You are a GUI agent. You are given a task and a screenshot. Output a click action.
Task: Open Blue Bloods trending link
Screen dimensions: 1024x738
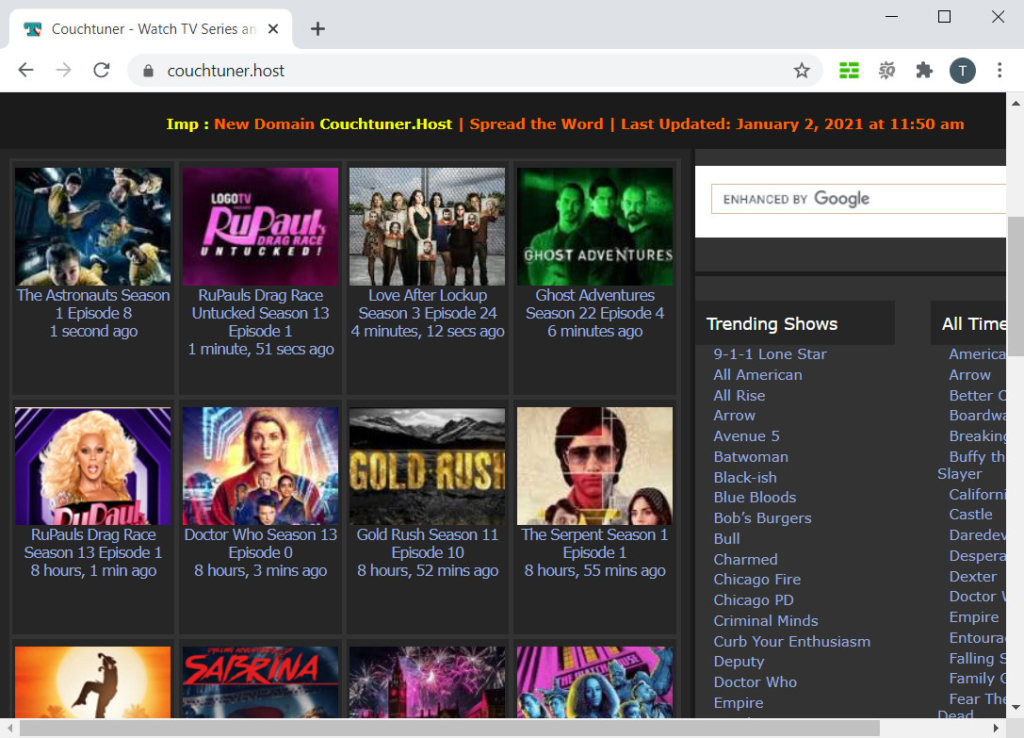coord(755,497)
